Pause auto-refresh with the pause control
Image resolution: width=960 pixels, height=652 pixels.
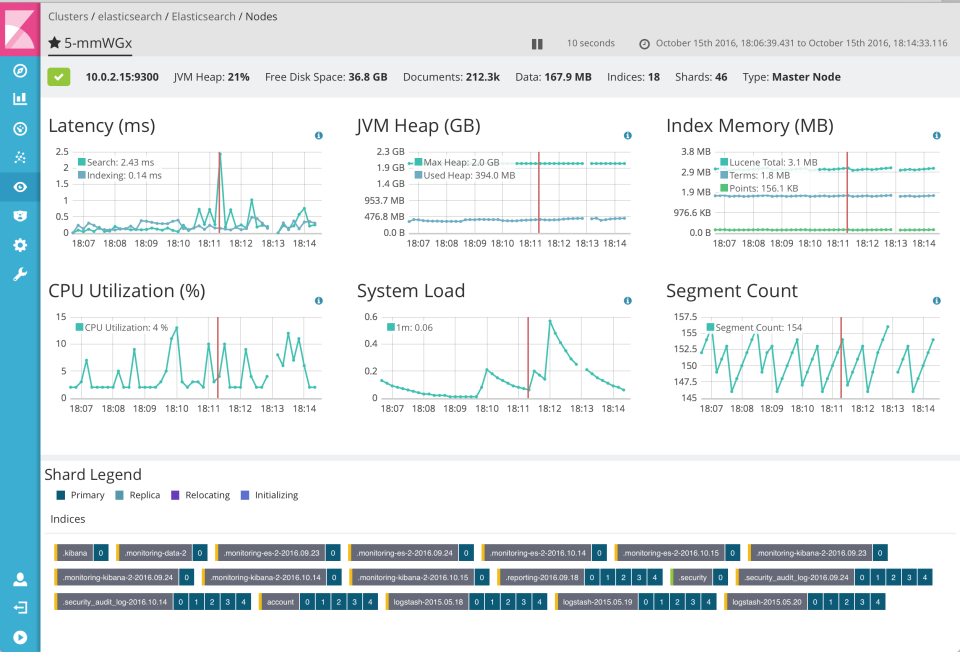point(536,44)
